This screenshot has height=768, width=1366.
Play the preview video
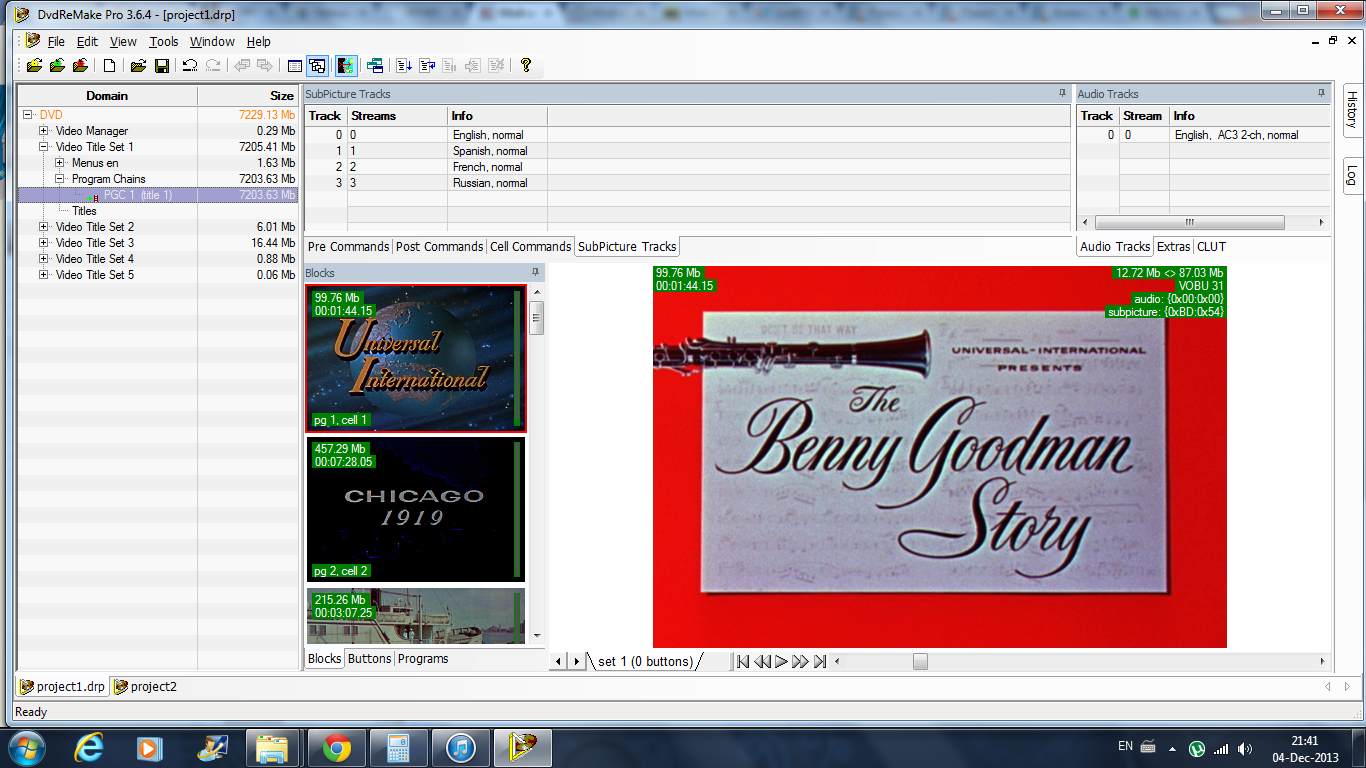click(x=782, y=661)
